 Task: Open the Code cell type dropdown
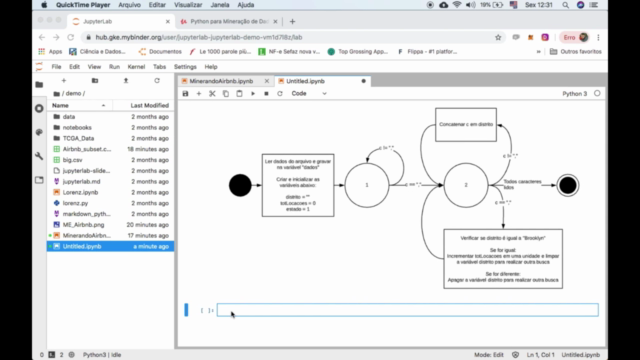[309, 93]
